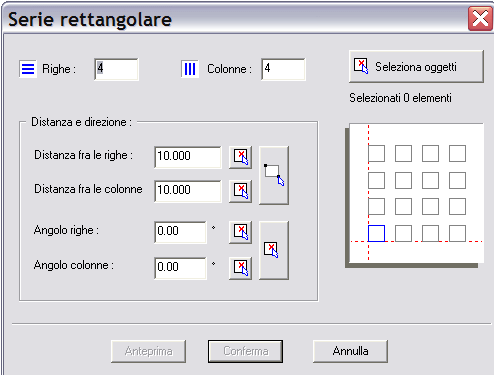Click the pick icon beside Distanza fra le colonne
494x375 pixels.
coord(240,191)
